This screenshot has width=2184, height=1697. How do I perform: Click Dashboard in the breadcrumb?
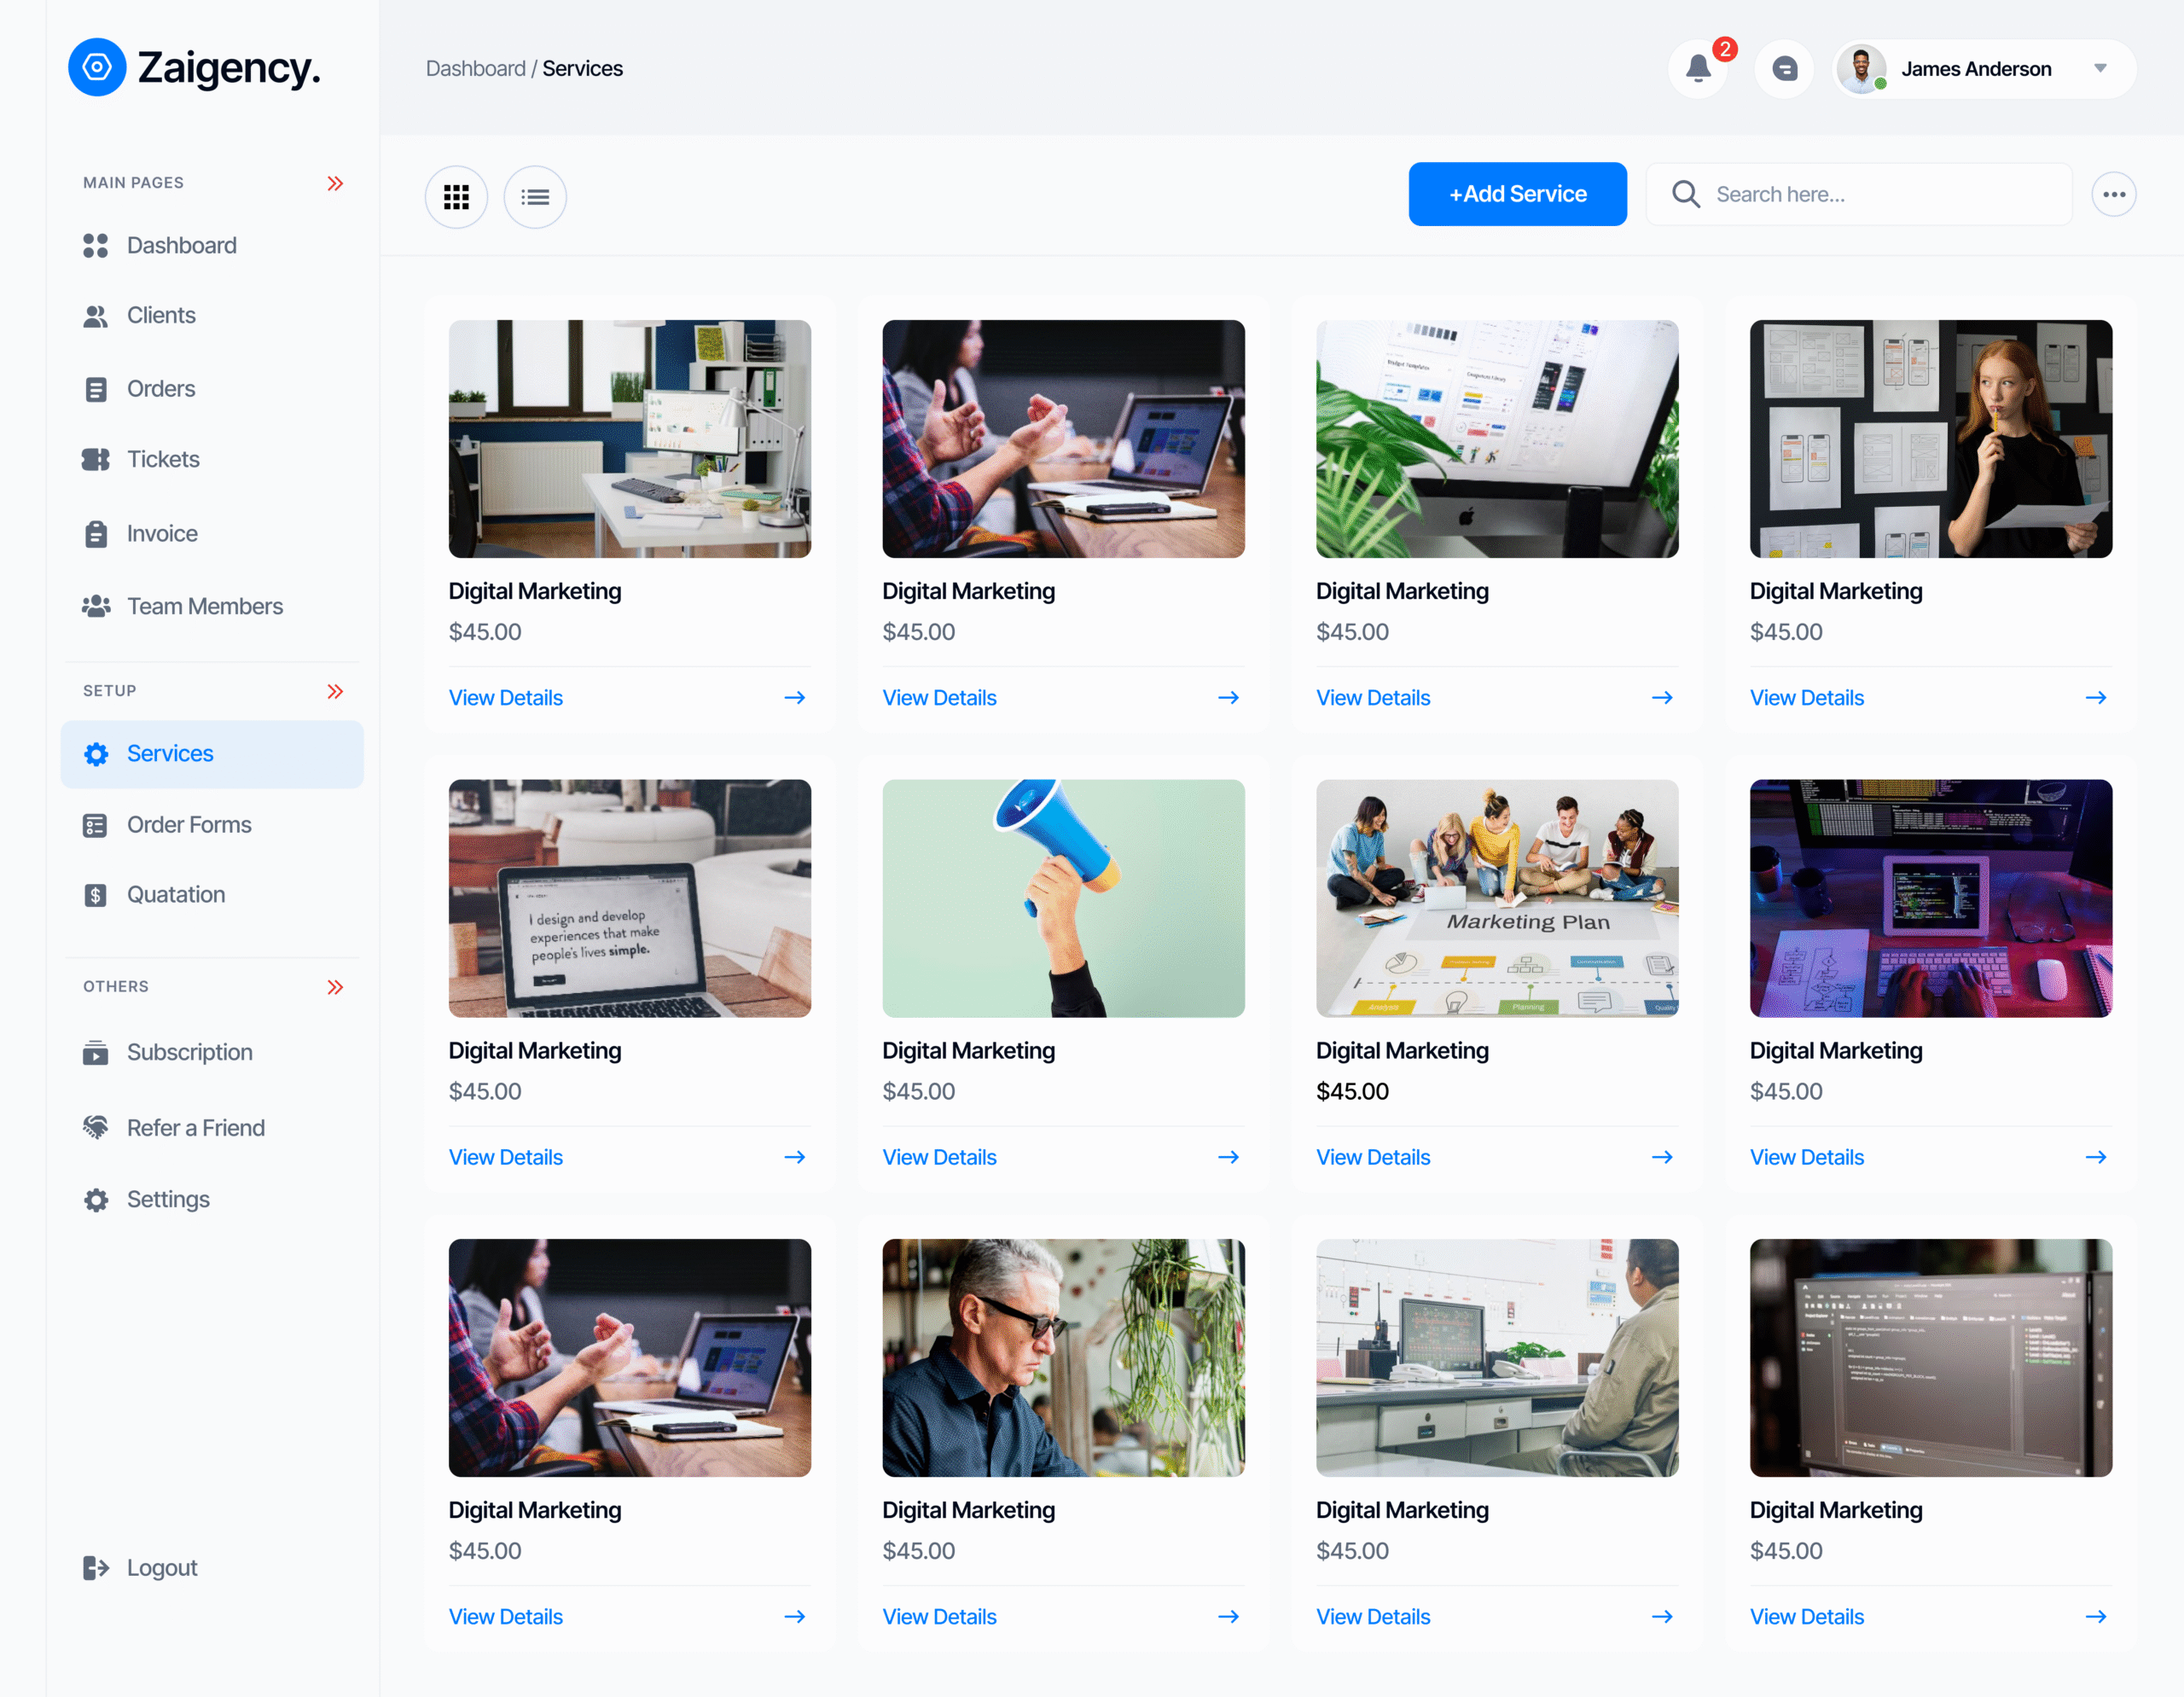[475, 69]
